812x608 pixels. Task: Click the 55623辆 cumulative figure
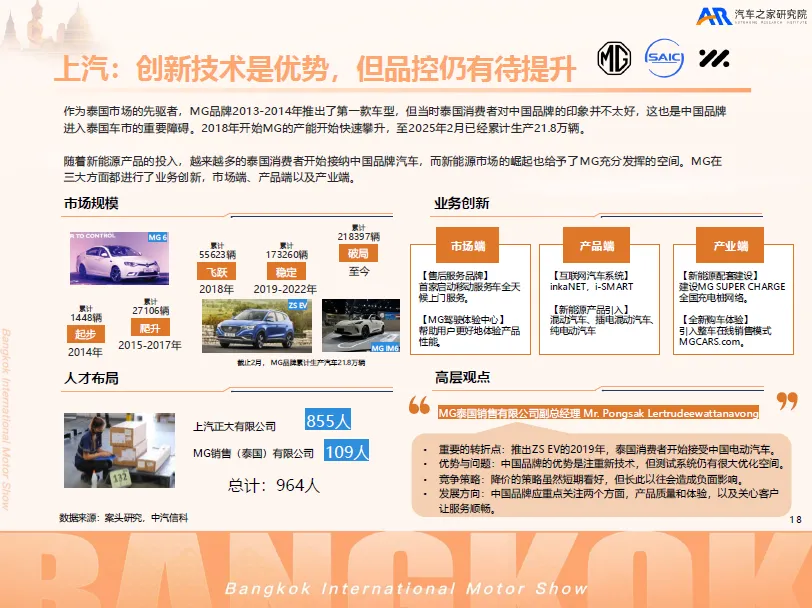coord(218,254)
